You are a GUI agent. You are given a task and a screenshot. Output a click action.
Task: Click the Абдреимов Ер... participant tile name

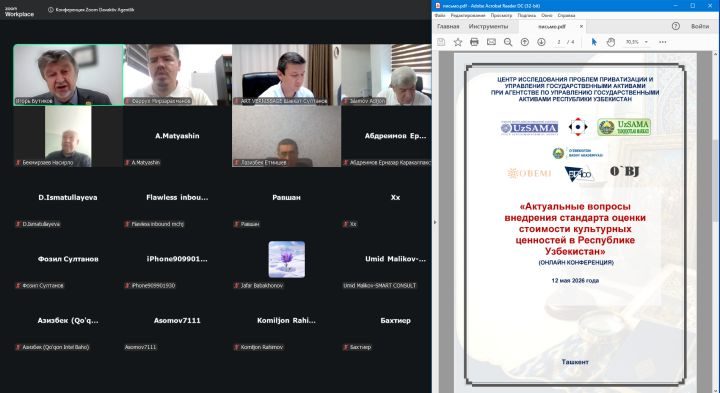coord(395,136)
